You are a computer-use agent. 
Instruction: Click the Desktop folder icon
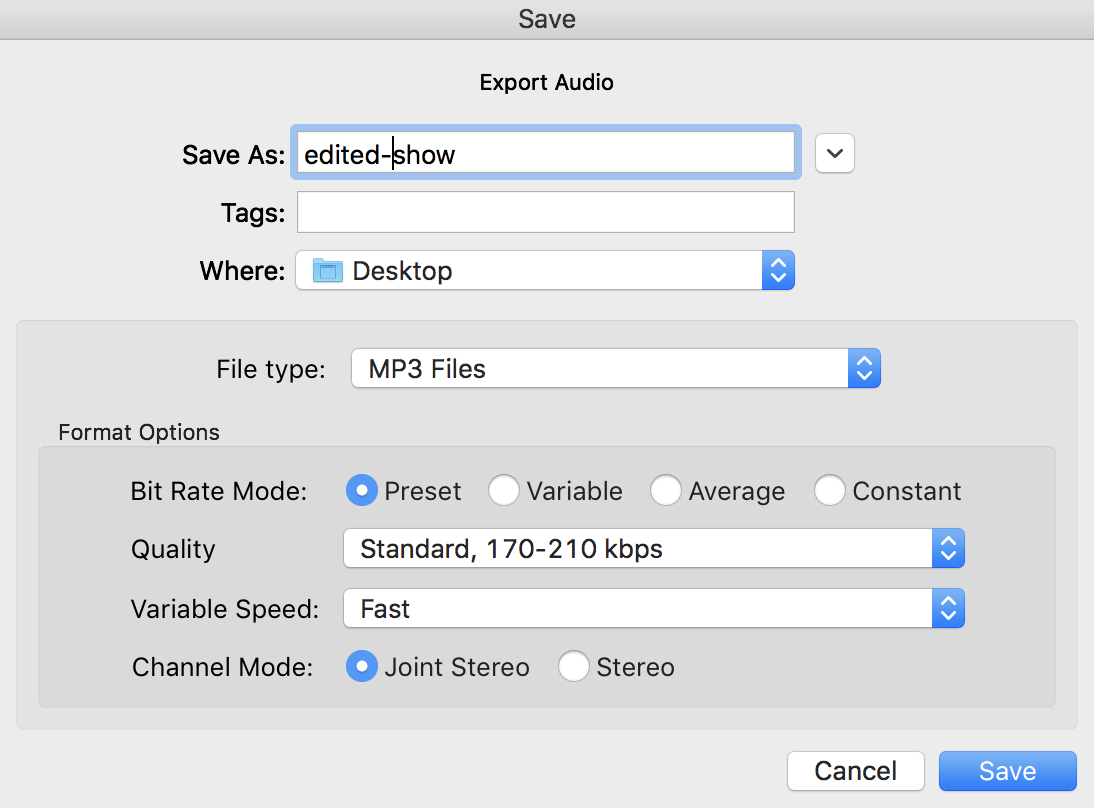tap(328, 270)
